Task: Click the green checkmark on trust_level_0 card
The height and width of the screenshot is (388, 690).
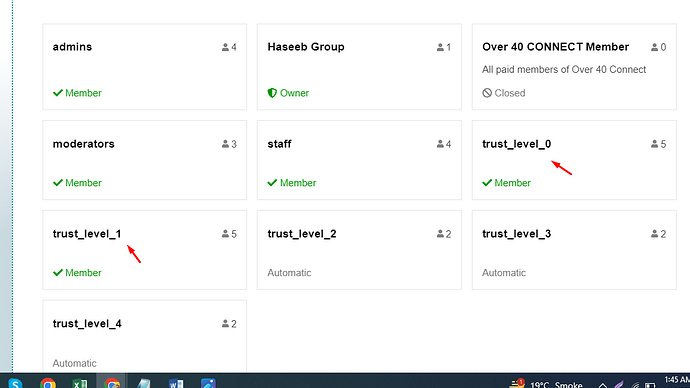Action: 487,183
